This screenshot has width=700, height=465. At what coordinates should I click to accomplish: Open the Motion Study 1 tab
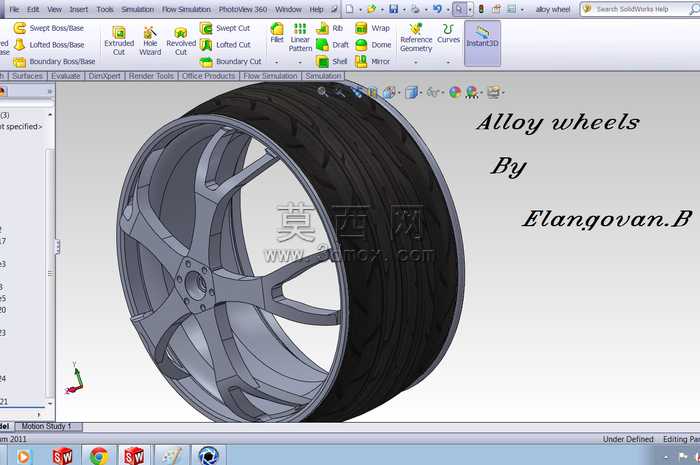click(48, 427)
